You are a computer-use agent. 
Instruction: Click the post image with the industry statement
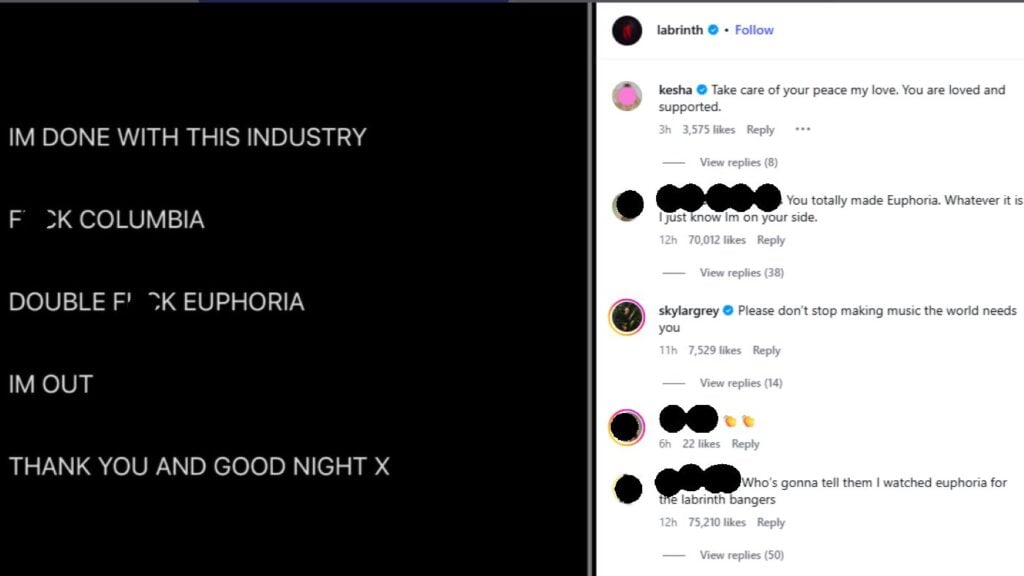pos(294,300)
